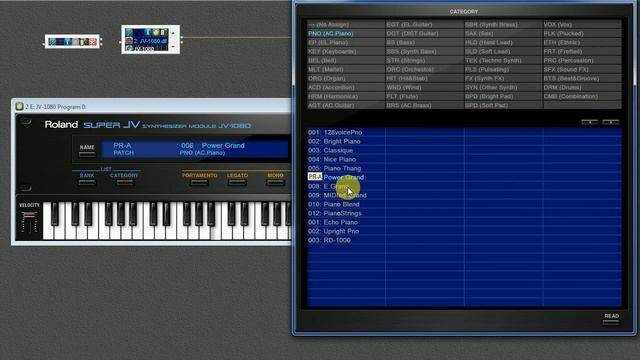Select the ORG (Organ) category
The width and height of the screenshot is (640, 360).
[x=346, y=78]
